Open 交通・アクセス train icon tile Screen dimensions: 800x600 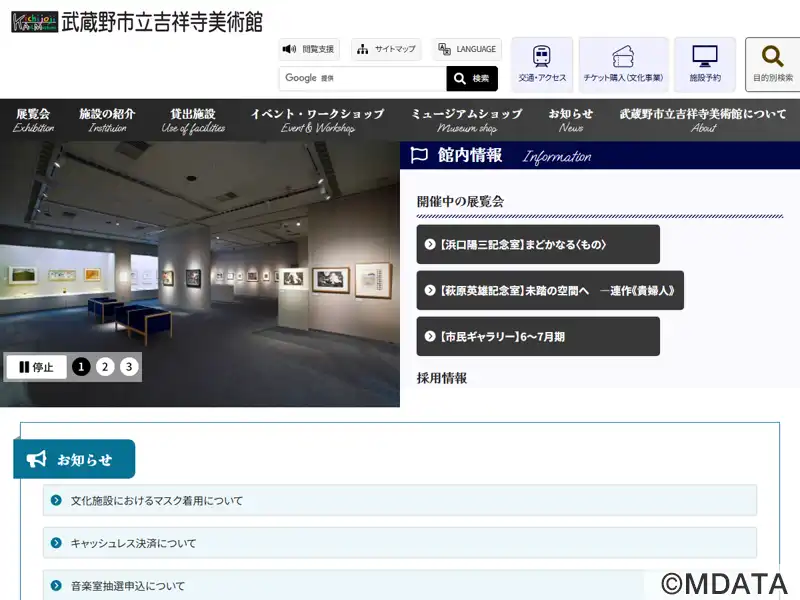pos(542,64)
